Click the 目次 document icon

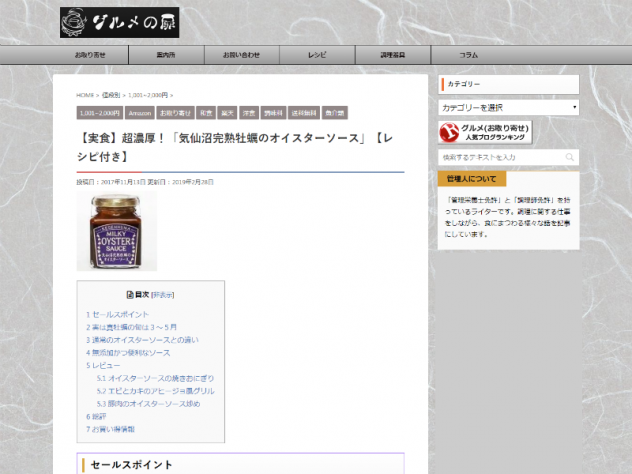[x=130, y=295]
